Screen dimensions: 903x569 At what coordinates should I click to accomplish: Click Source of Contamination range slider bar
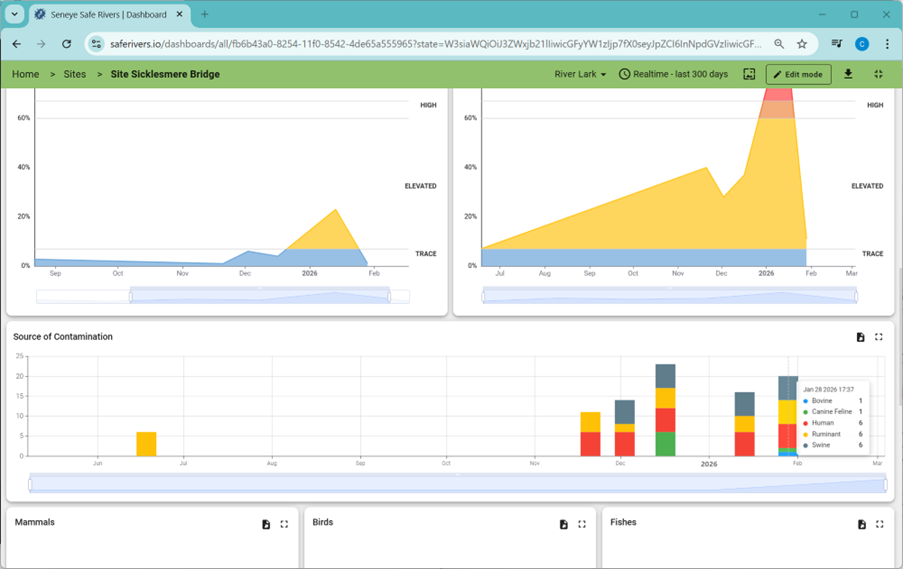pos(458,483)
